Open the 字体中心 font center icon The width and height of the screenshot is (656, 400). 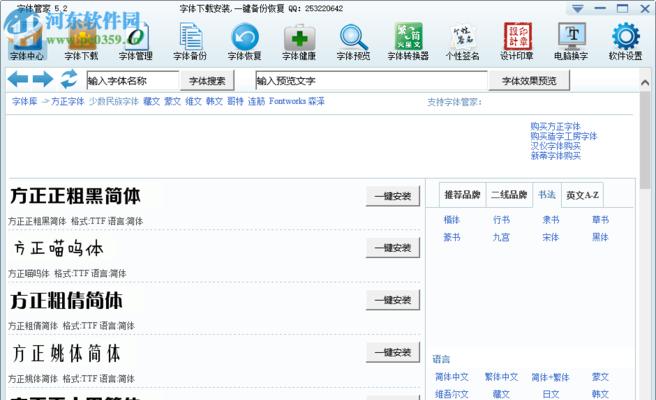coord(27,42)
